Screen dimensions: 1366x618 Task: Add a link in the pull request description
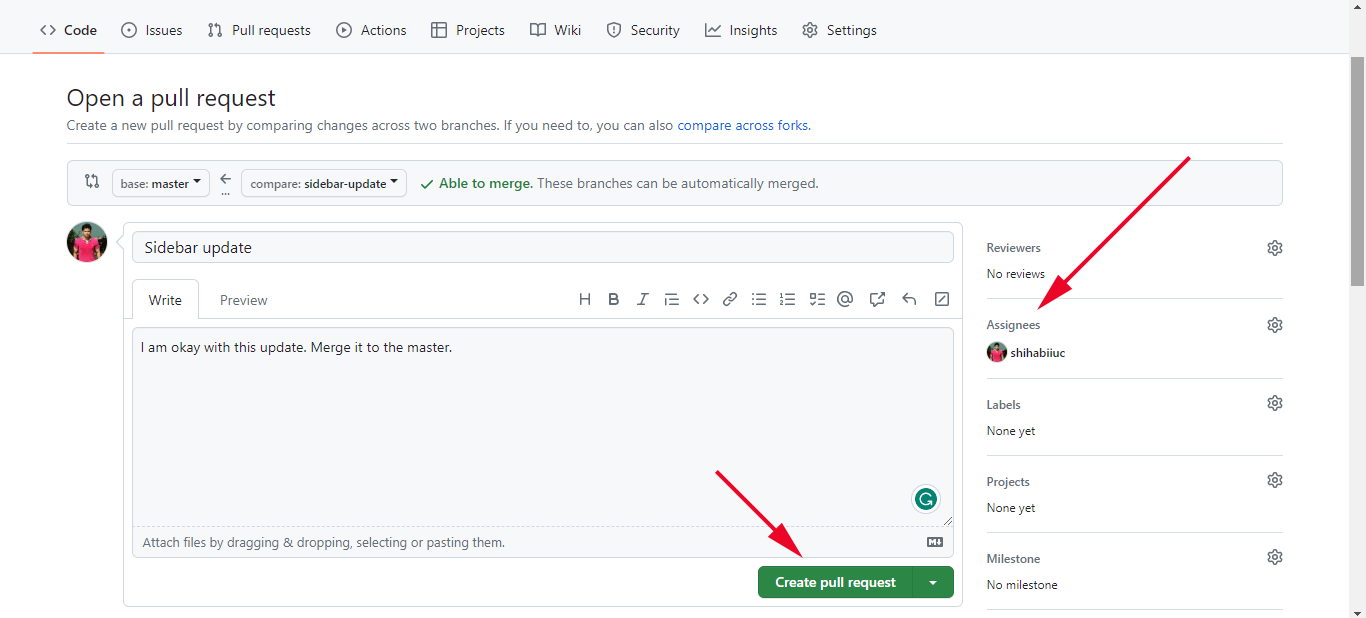coord(729,298)
